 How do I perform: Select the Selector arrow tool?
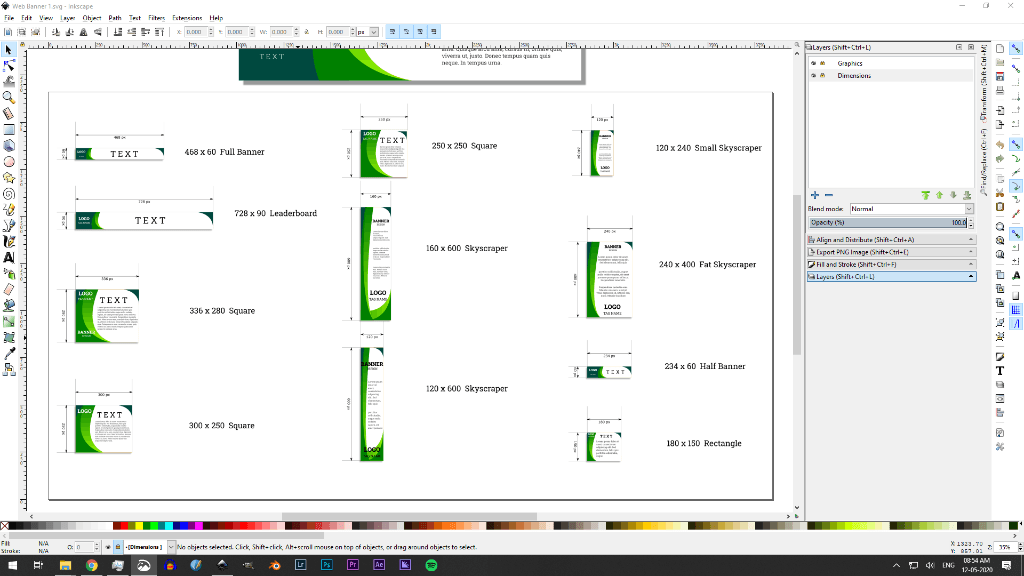pyautogui.click(x=7, y=47)
